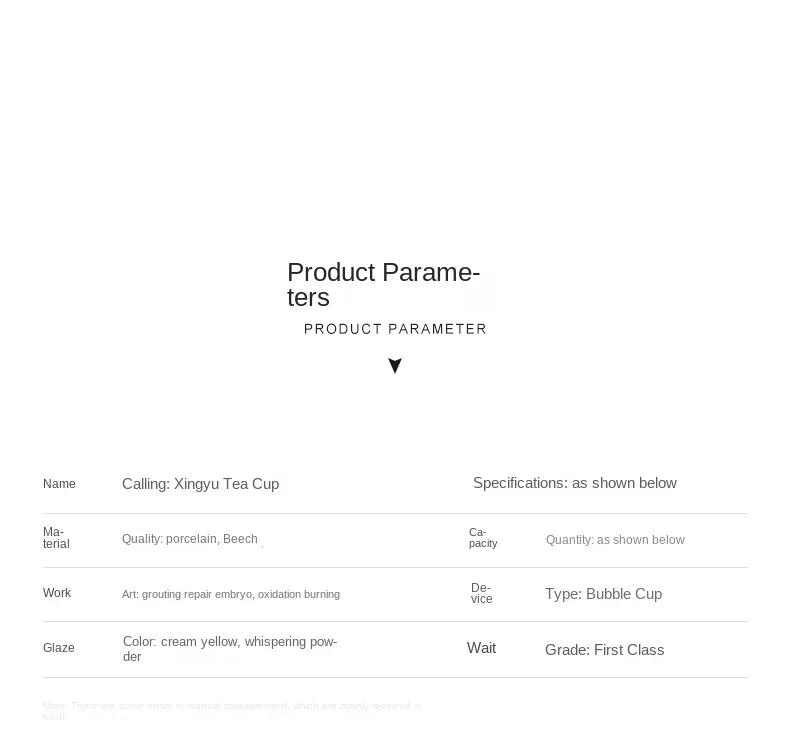Click the 'Glaze' row label
Screen dimensions: 790x747
click(58, 648)
